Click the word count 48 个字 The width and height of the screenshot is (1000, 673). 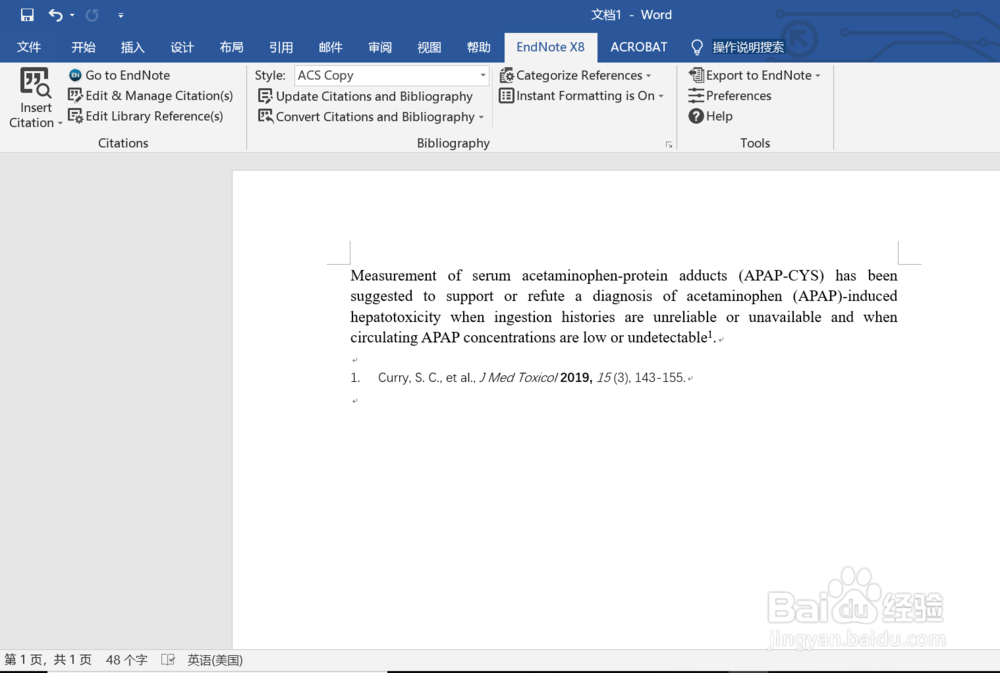[126, 660]
